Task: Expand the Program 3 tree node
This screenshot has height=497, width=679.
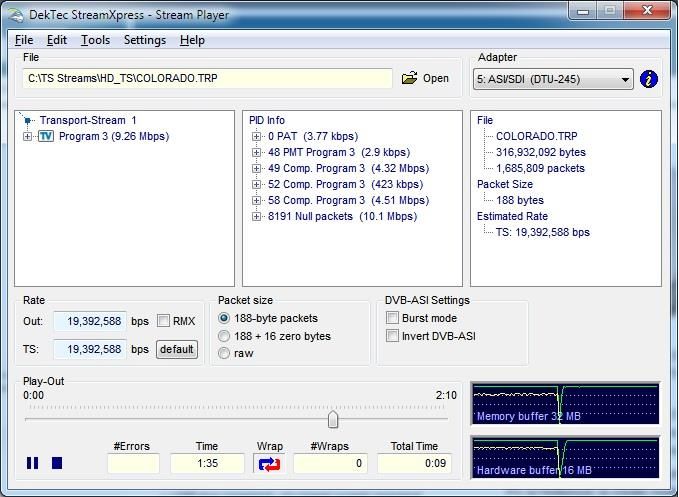Action: [27, 136]
